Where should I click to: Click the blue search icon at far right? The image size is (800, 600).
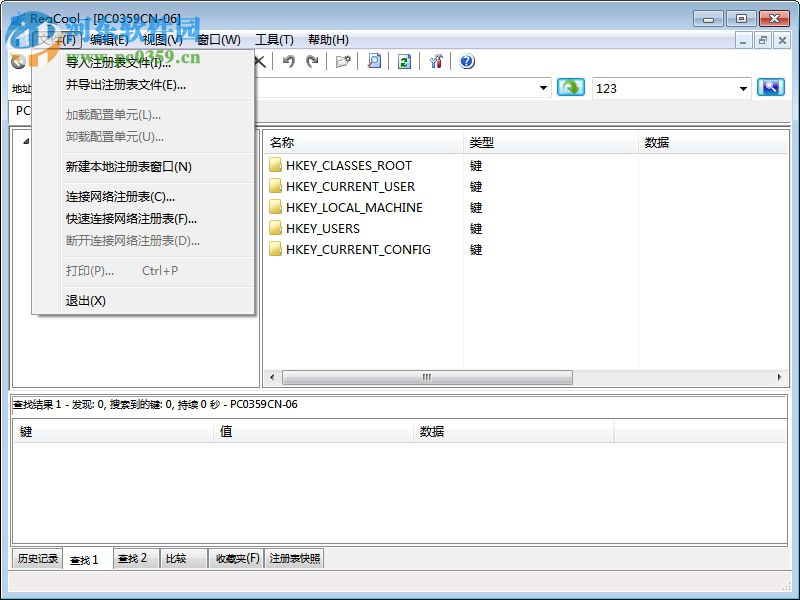tap(770, 87)
